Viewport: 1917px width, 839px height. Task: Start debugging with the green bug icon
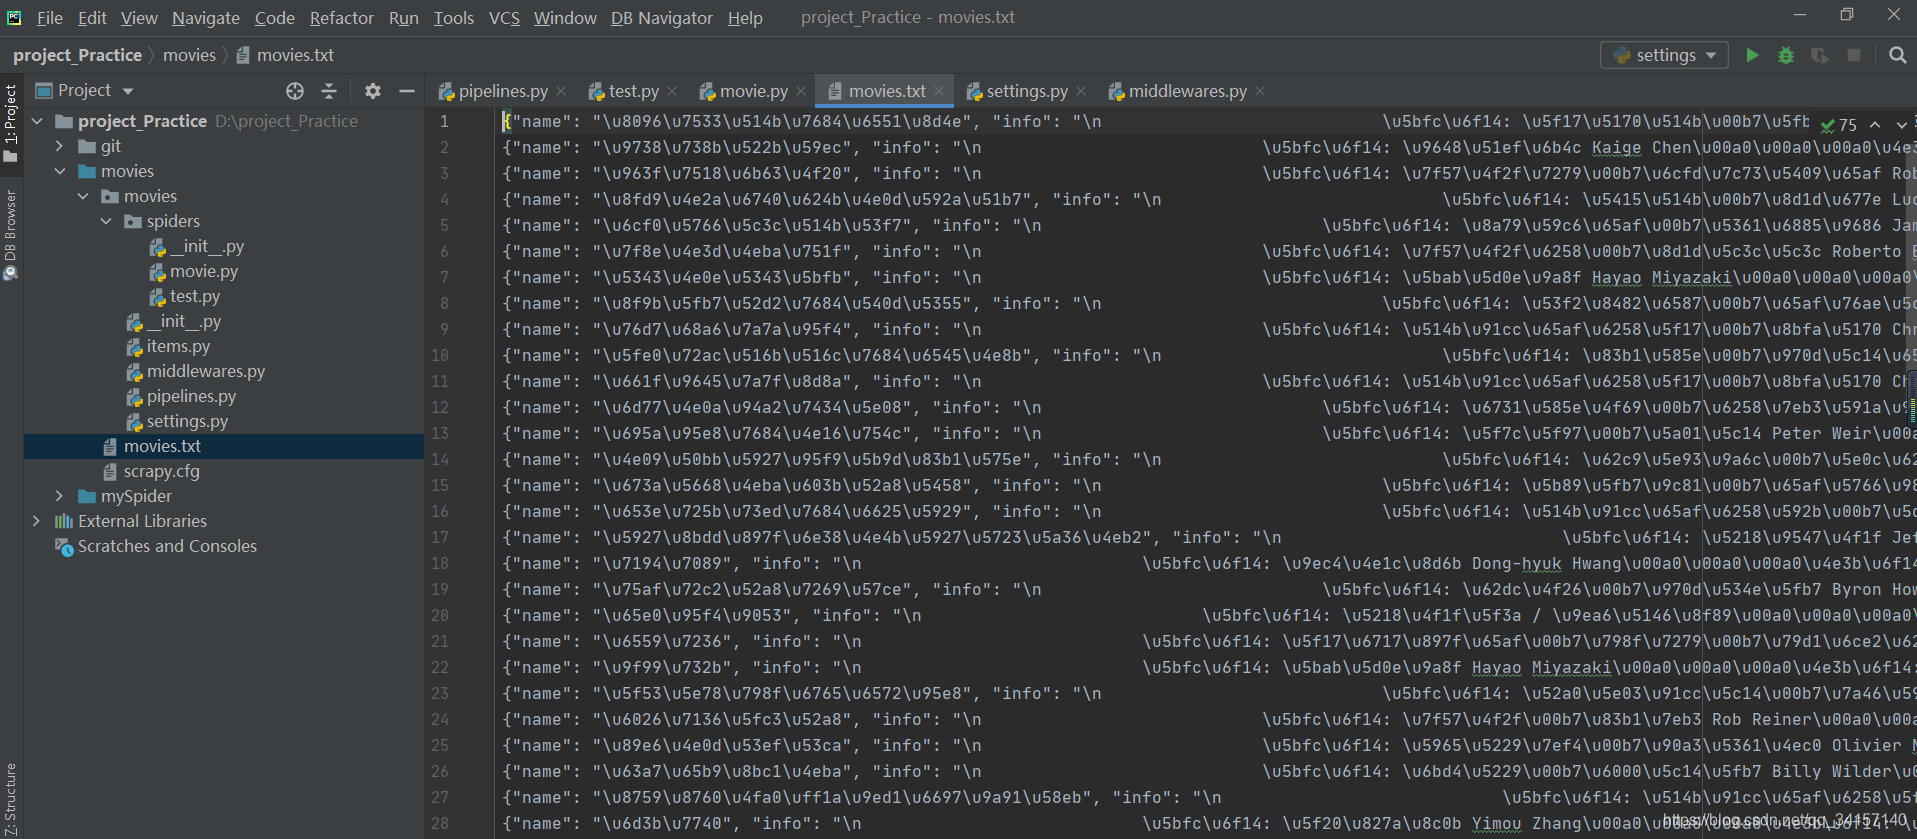coord(1786,55)
